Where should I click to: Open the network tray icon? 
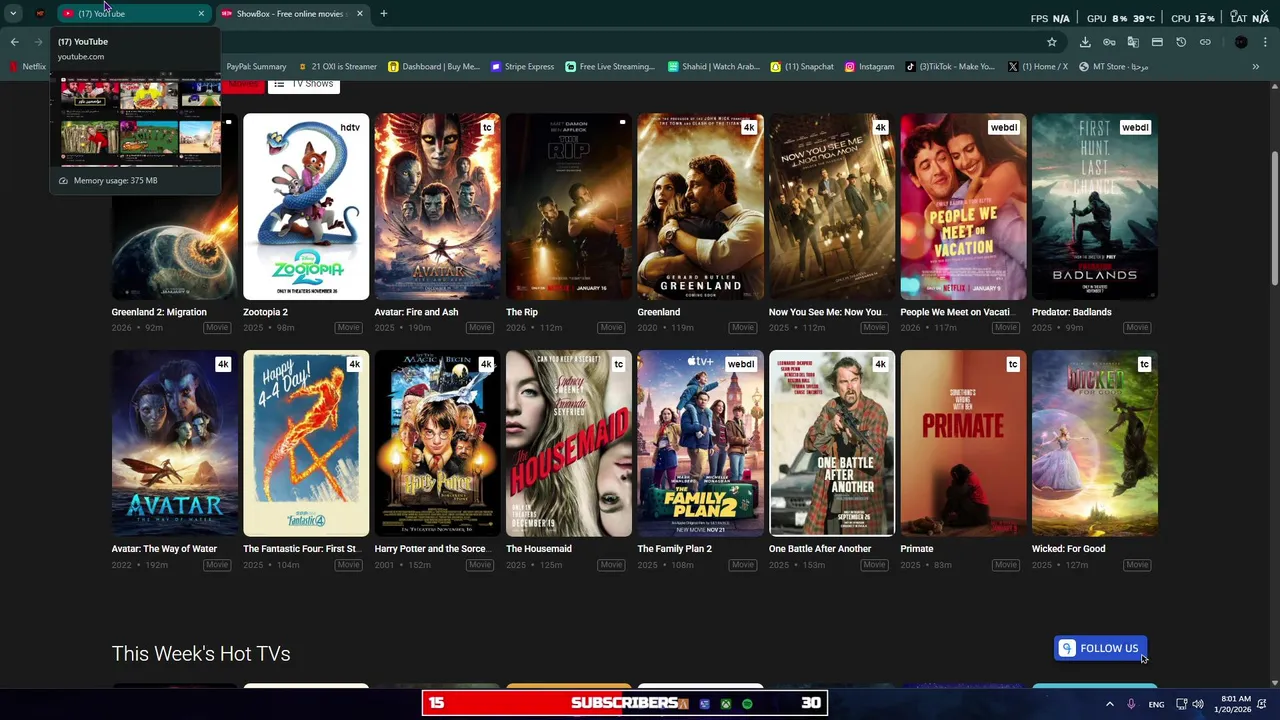(x=1181, y=704)
